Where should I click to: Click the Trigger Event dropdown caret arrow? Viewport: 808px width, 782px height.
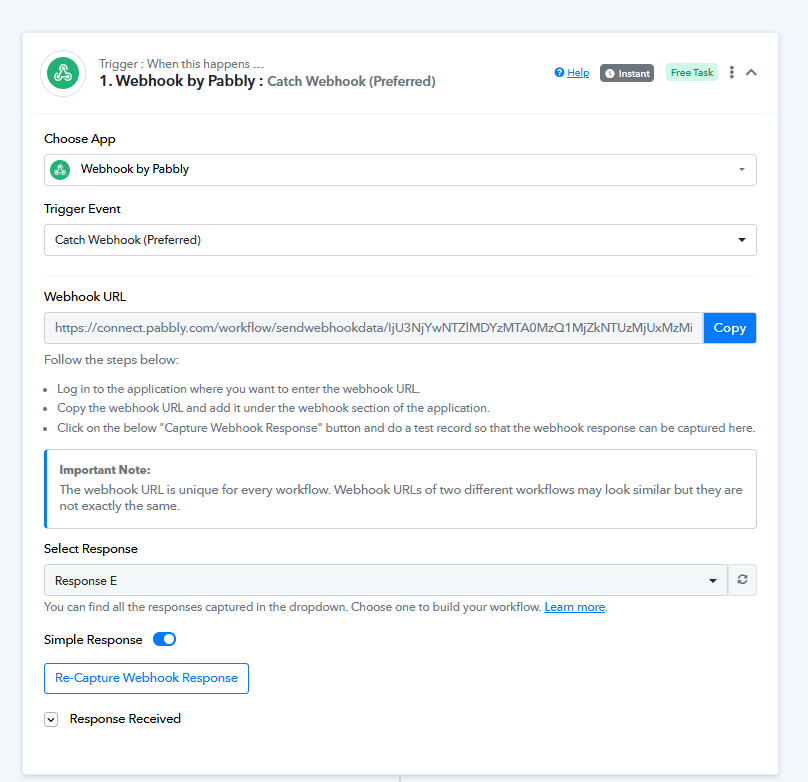tap(742, 240)
